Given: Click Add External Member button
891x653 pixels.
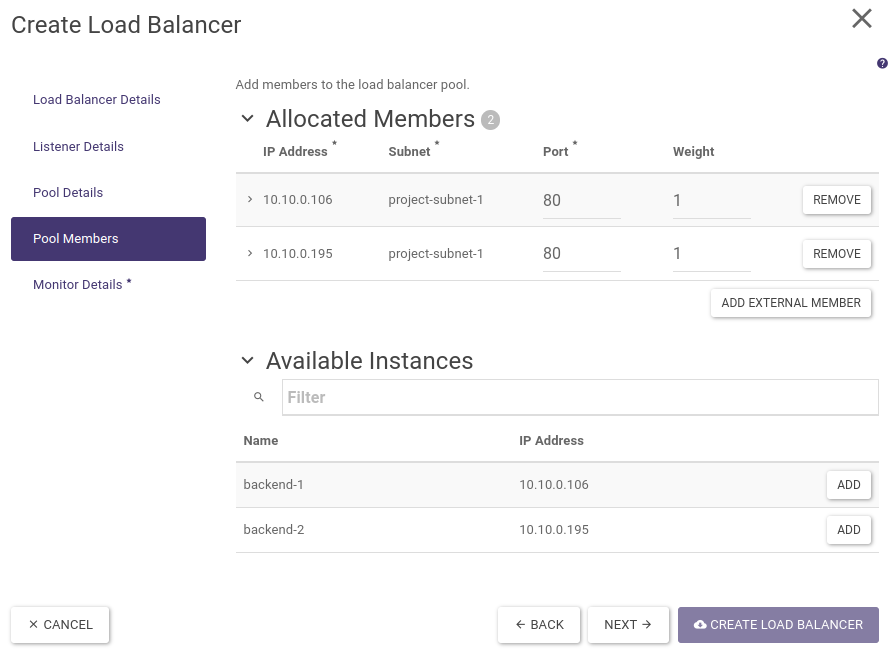Looking at the screenshot, I should click(790, 303).
